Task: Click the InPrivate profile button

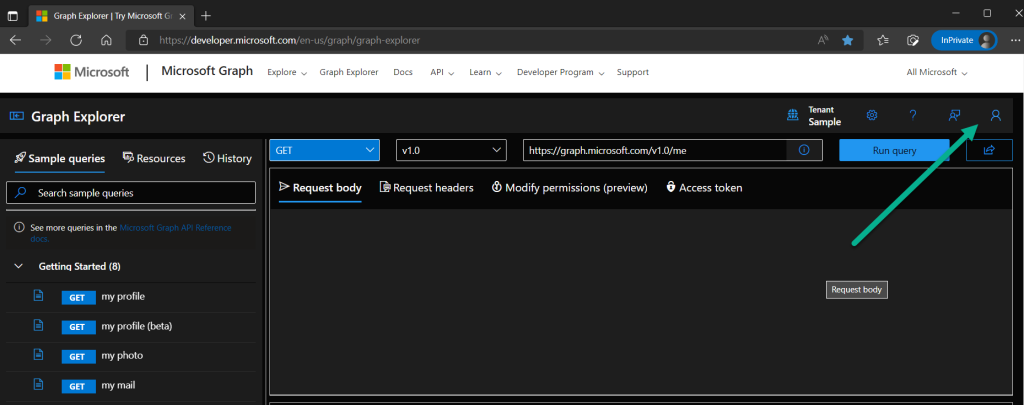Action: coord(964,40)
